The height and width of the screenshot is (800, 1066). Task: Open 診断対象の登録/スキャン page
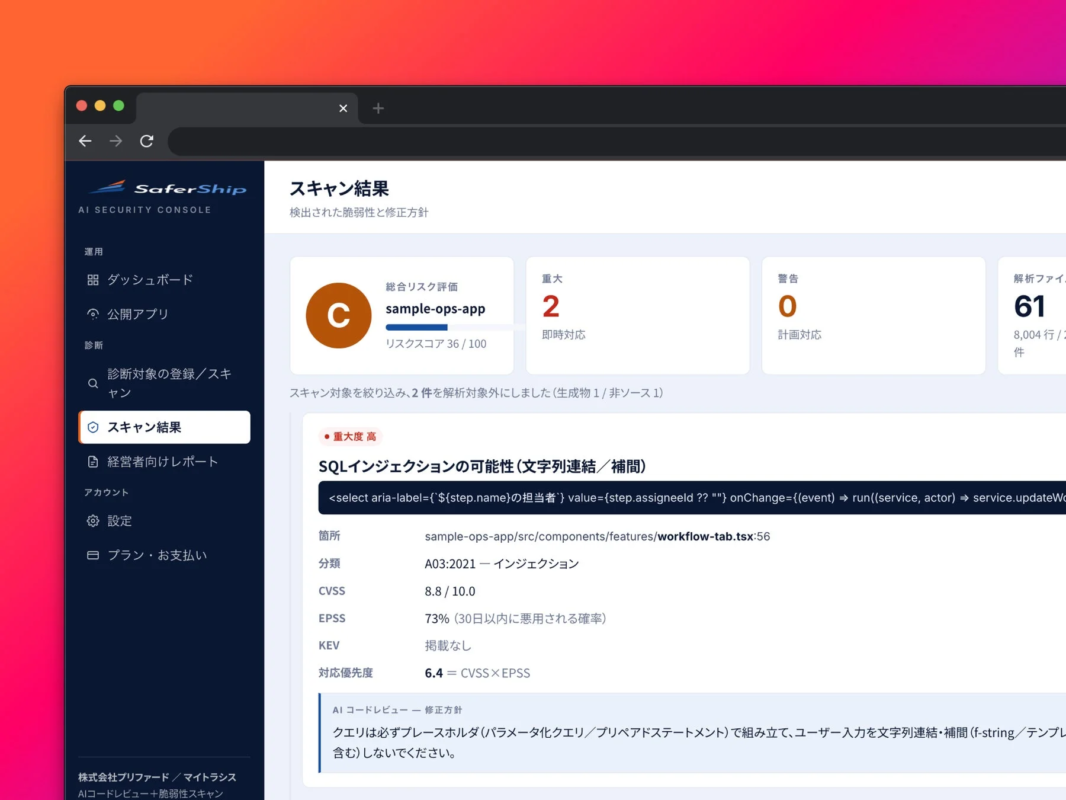[164, 383]
